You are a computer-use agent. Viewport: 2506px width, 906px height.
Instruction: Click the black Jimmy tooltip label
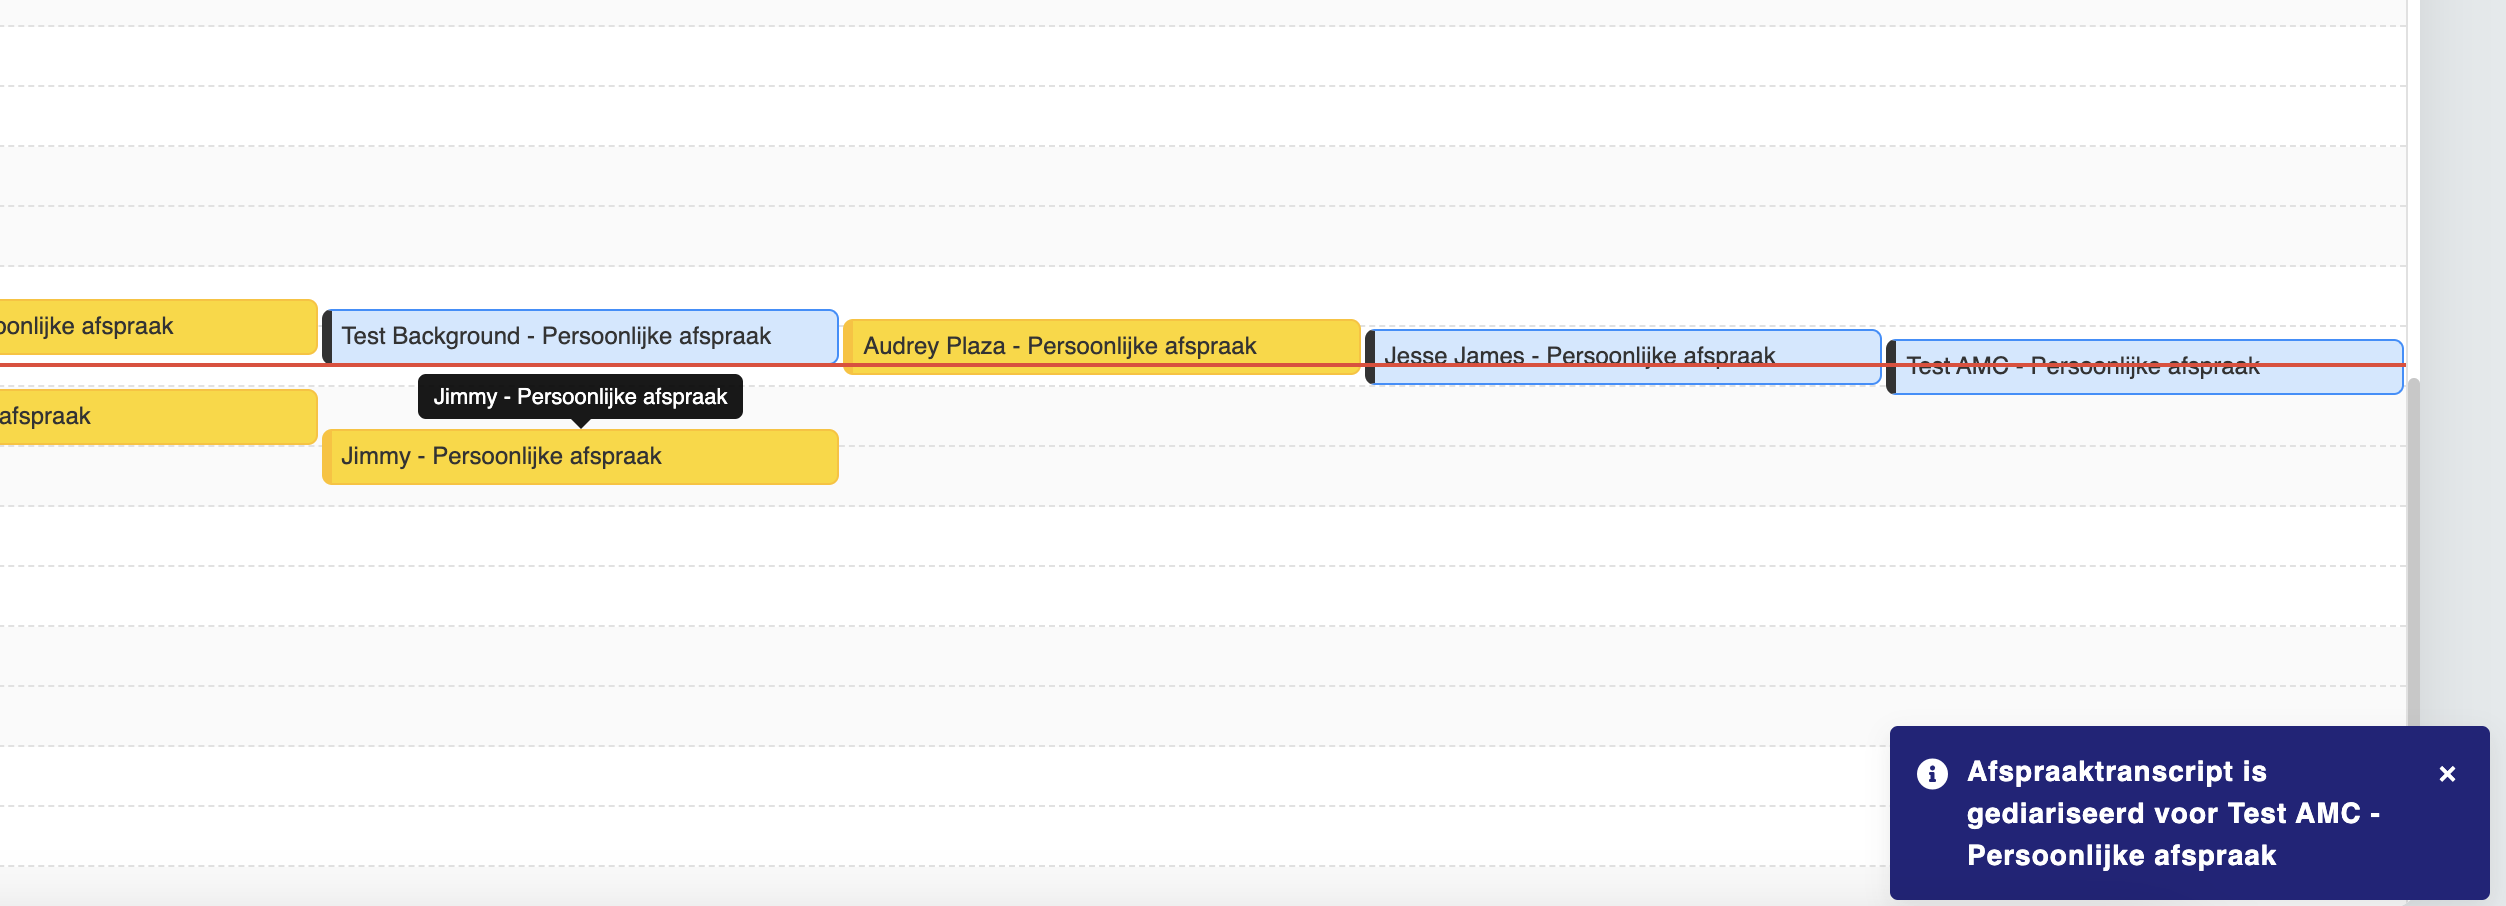pyautogui.click(x=580, y=397)
